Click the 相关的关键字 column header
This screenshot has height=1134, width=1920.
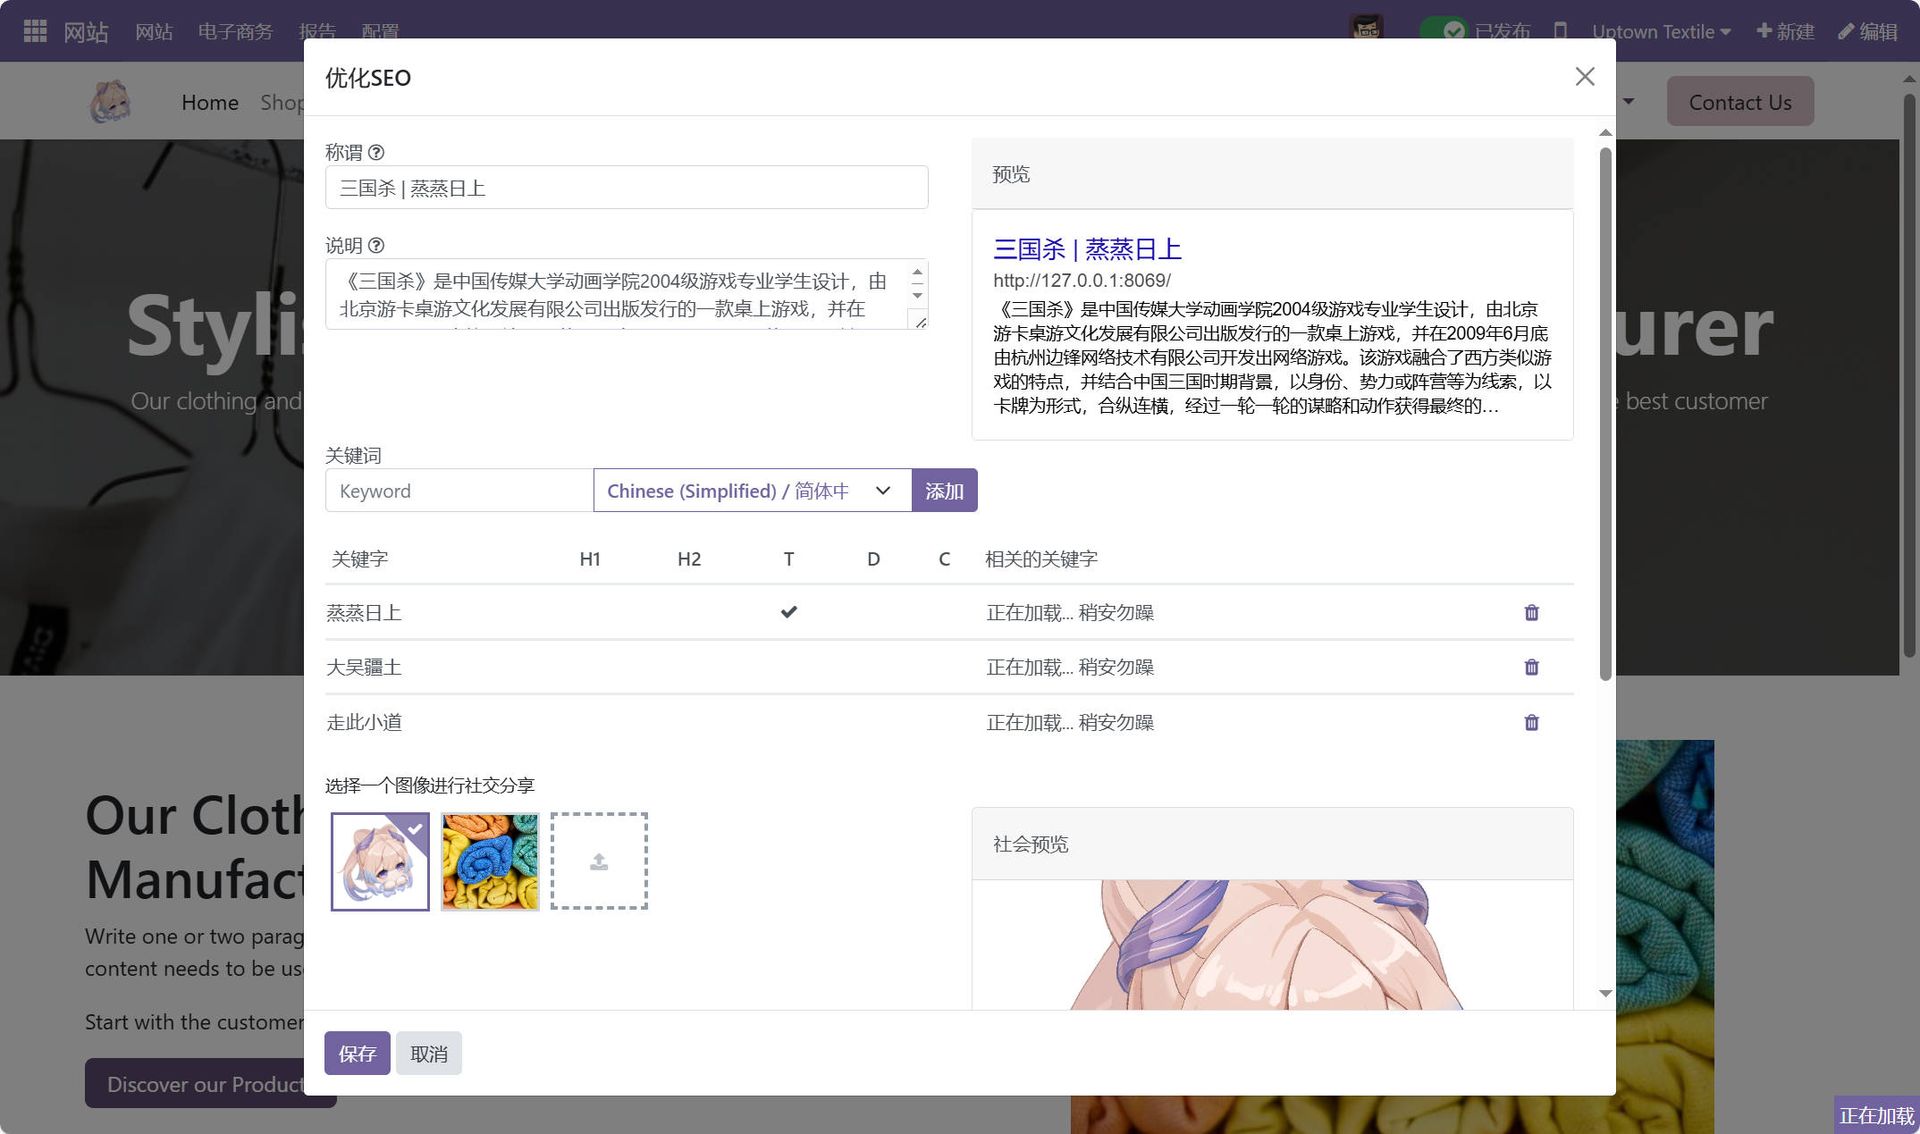(1041, 559)
